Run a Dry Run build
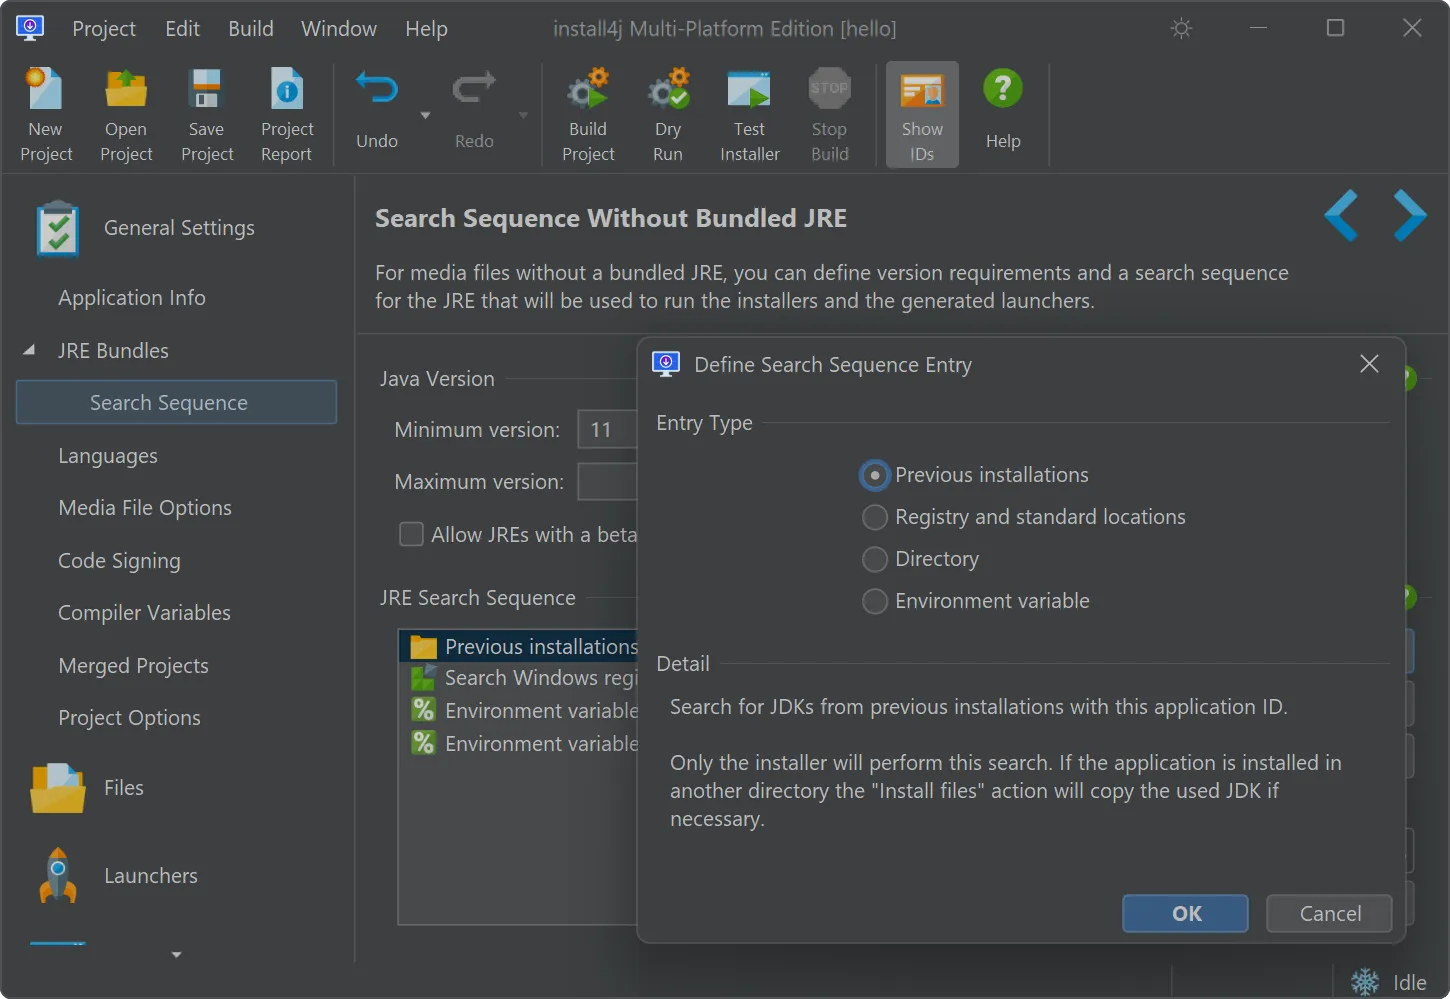The height and width of the screenshot is (999, 1450). pos(668,114)
